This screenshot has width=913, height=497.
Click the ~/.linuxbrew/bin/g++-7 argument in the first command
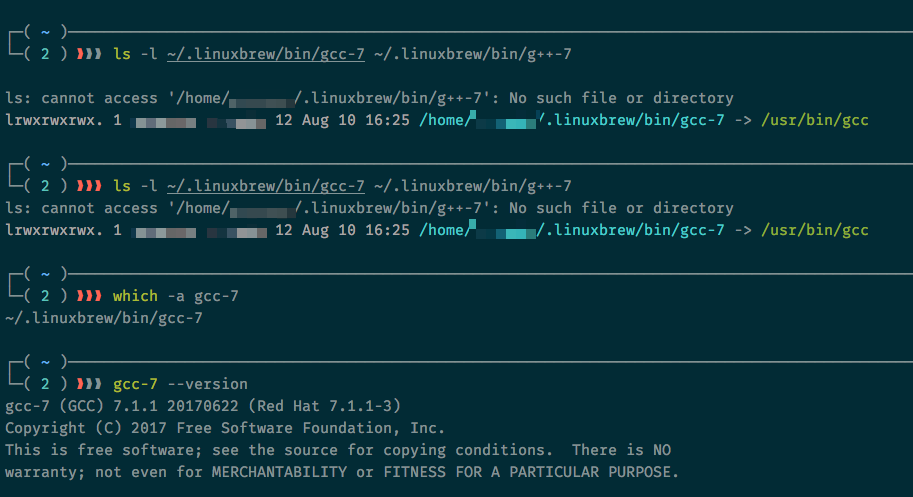click(x=473, y=54)
